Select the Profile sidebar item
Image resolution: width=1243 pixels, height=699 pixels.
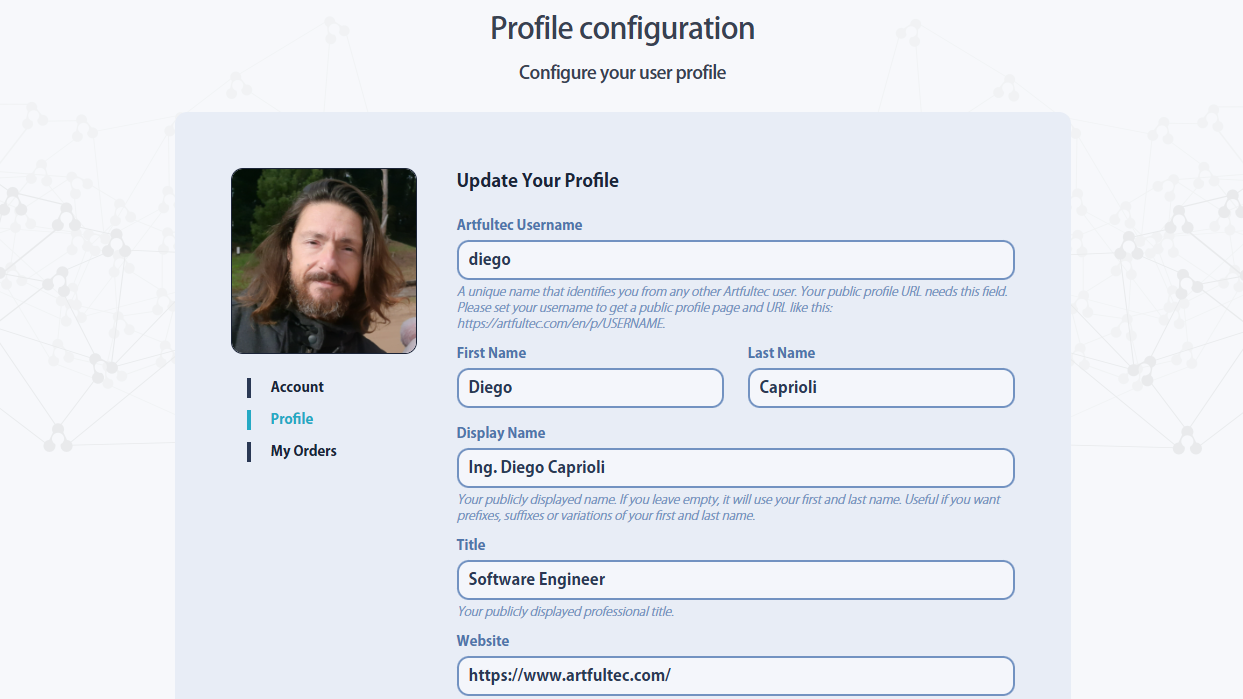point(292,419)
